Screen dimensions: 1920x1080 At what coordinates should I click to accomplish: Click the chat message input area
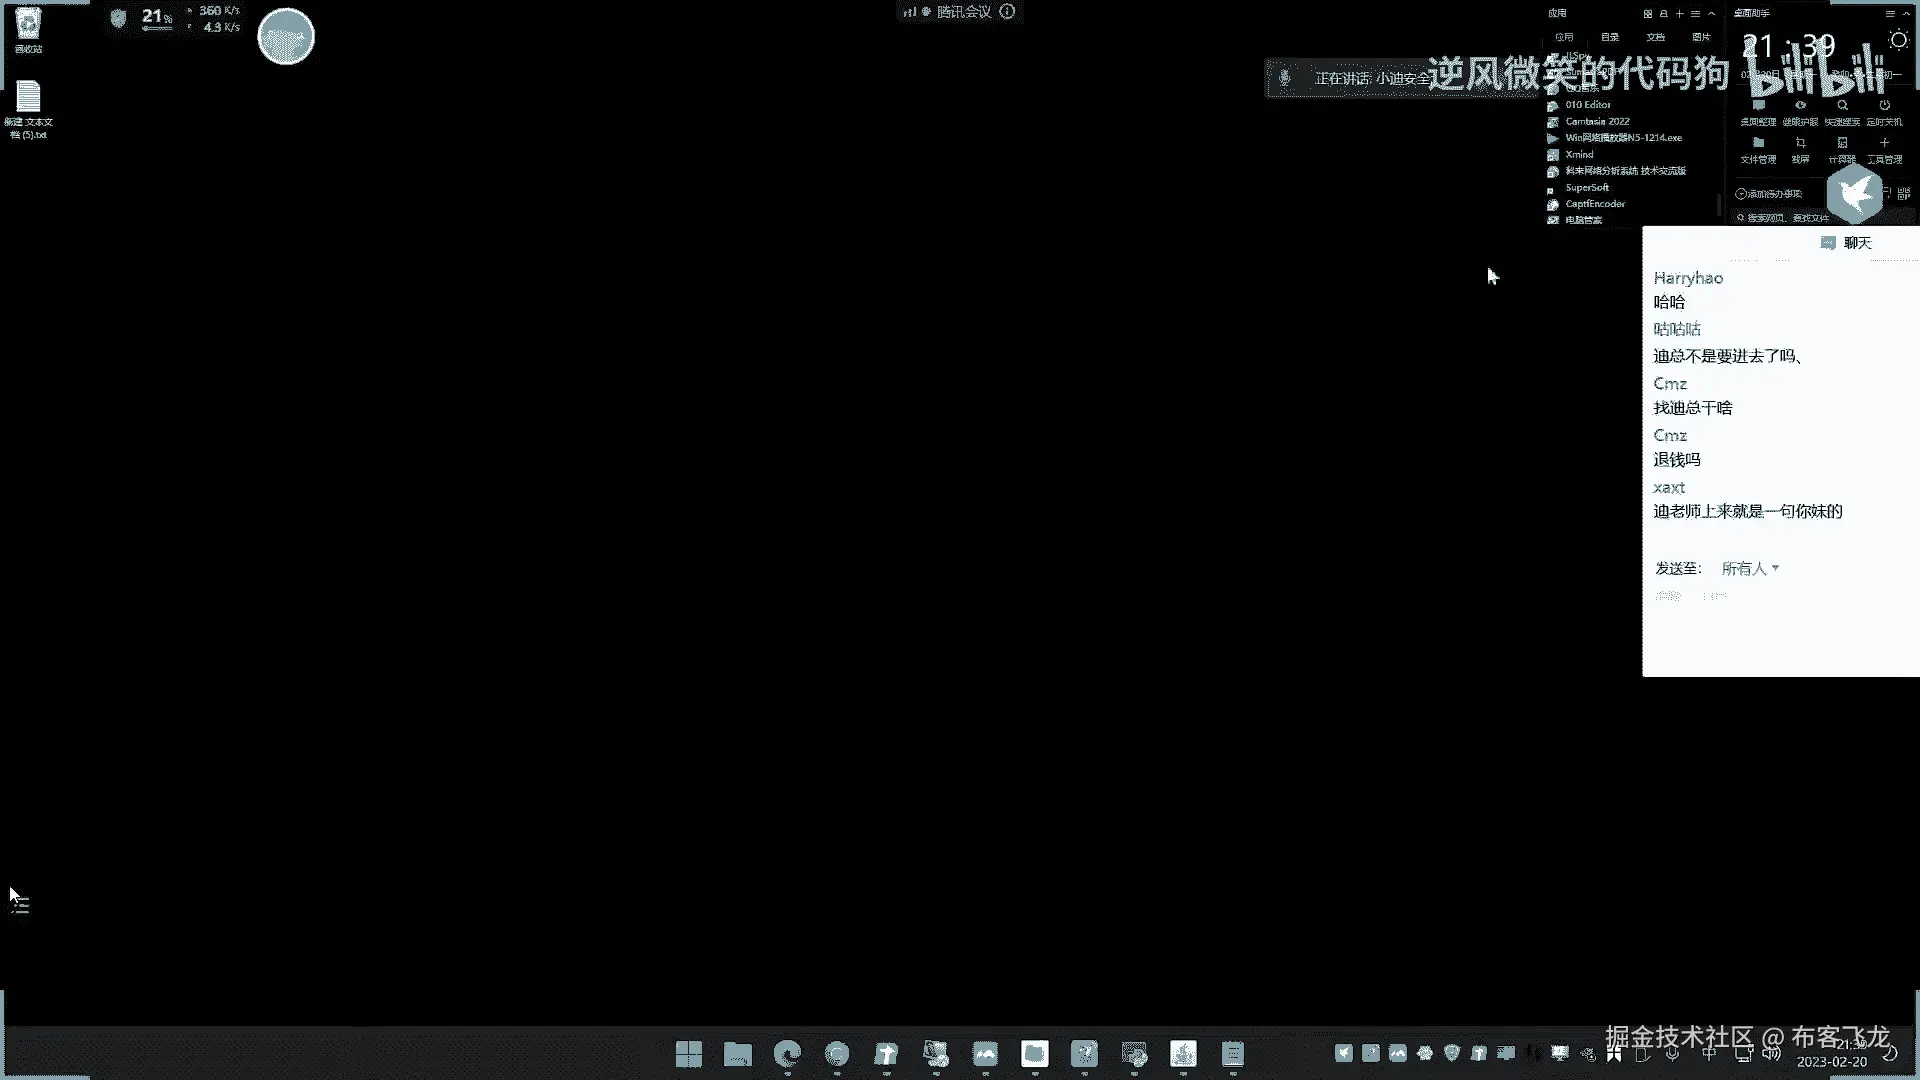1780,635
